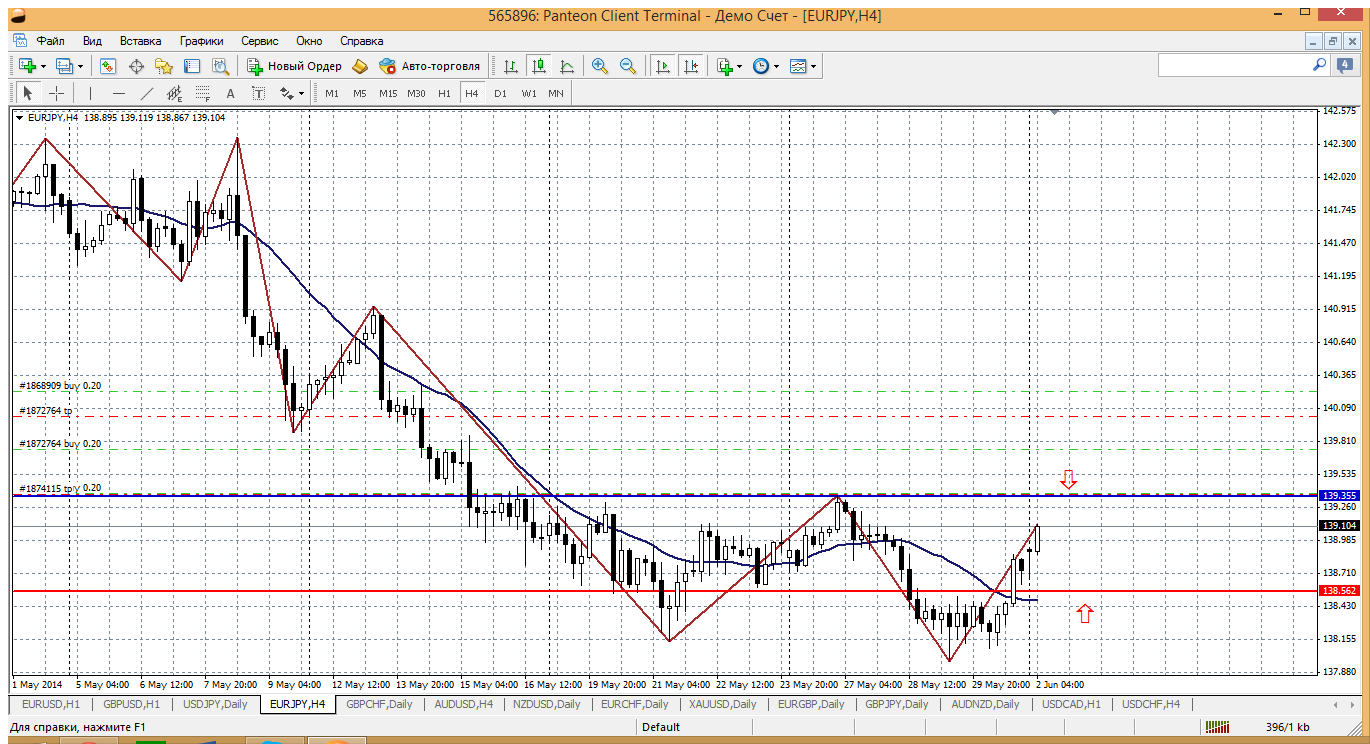Image resolution: width=1370 pixels, height=744 pixels.
Task: Switch to the GBPUSD,H1 chart tab
Action: point(131,704)
